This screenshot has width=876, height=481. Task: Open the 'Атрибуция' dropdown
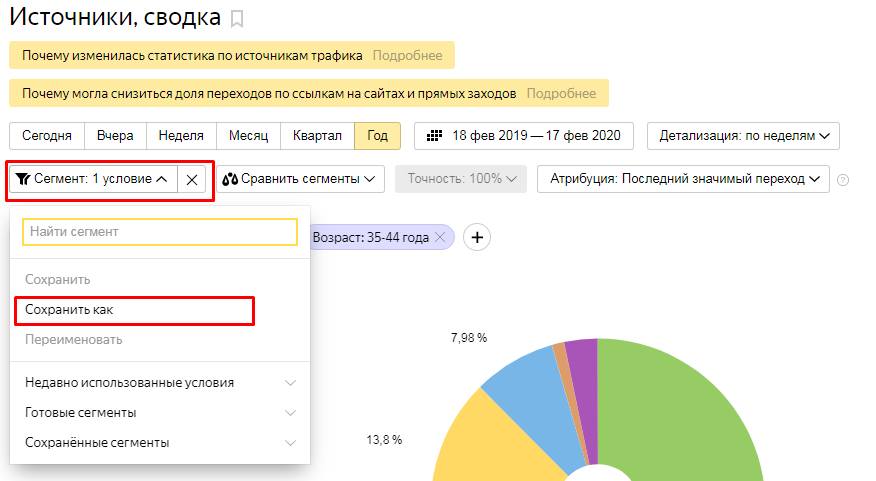coord(683,179)
